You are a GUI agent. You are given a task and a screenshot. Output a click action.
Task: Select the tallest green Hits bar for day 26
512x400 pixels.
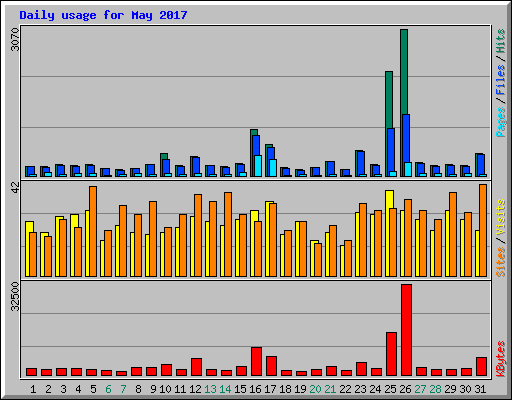[x=404, y=72]
